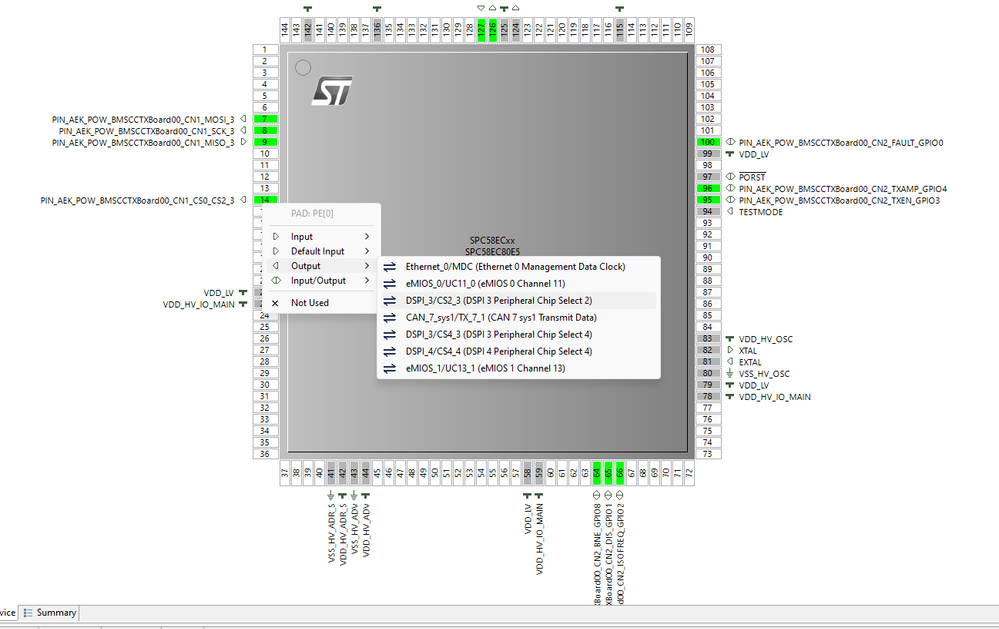This screenshot has height=629, width=999.
Task: Click PIN_AEK_POW_BMSCCTXBoard00_CN1_MISO_3 label
Action: click(143, 143)
